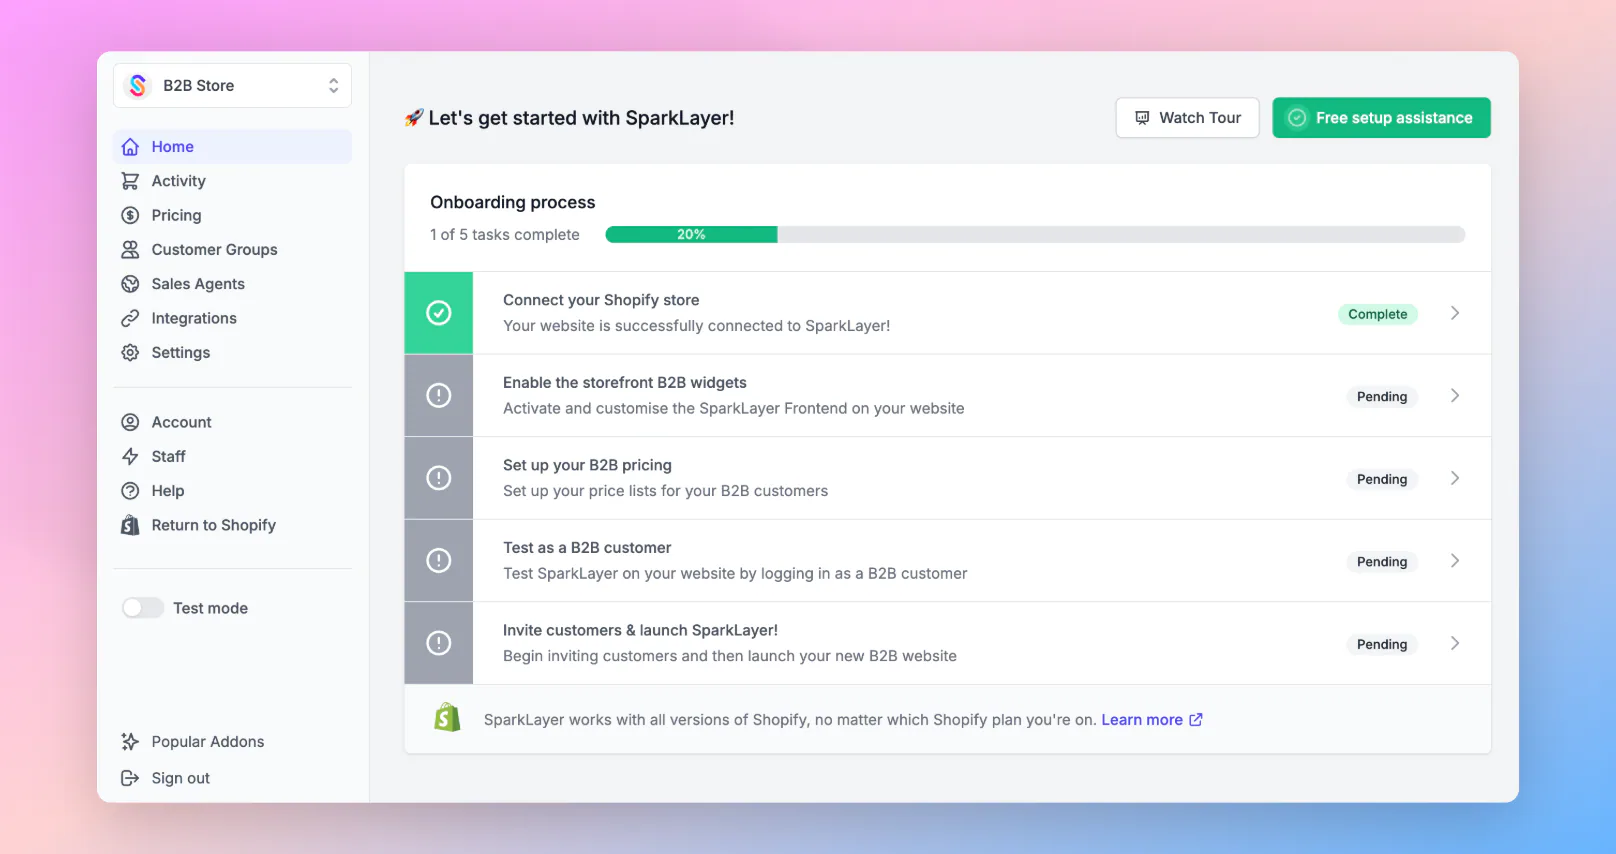Click the Staff lightning bolt icon
The width and height of the screenshot is (1616, 854).
pyautogui.click(x=130, y=457)
